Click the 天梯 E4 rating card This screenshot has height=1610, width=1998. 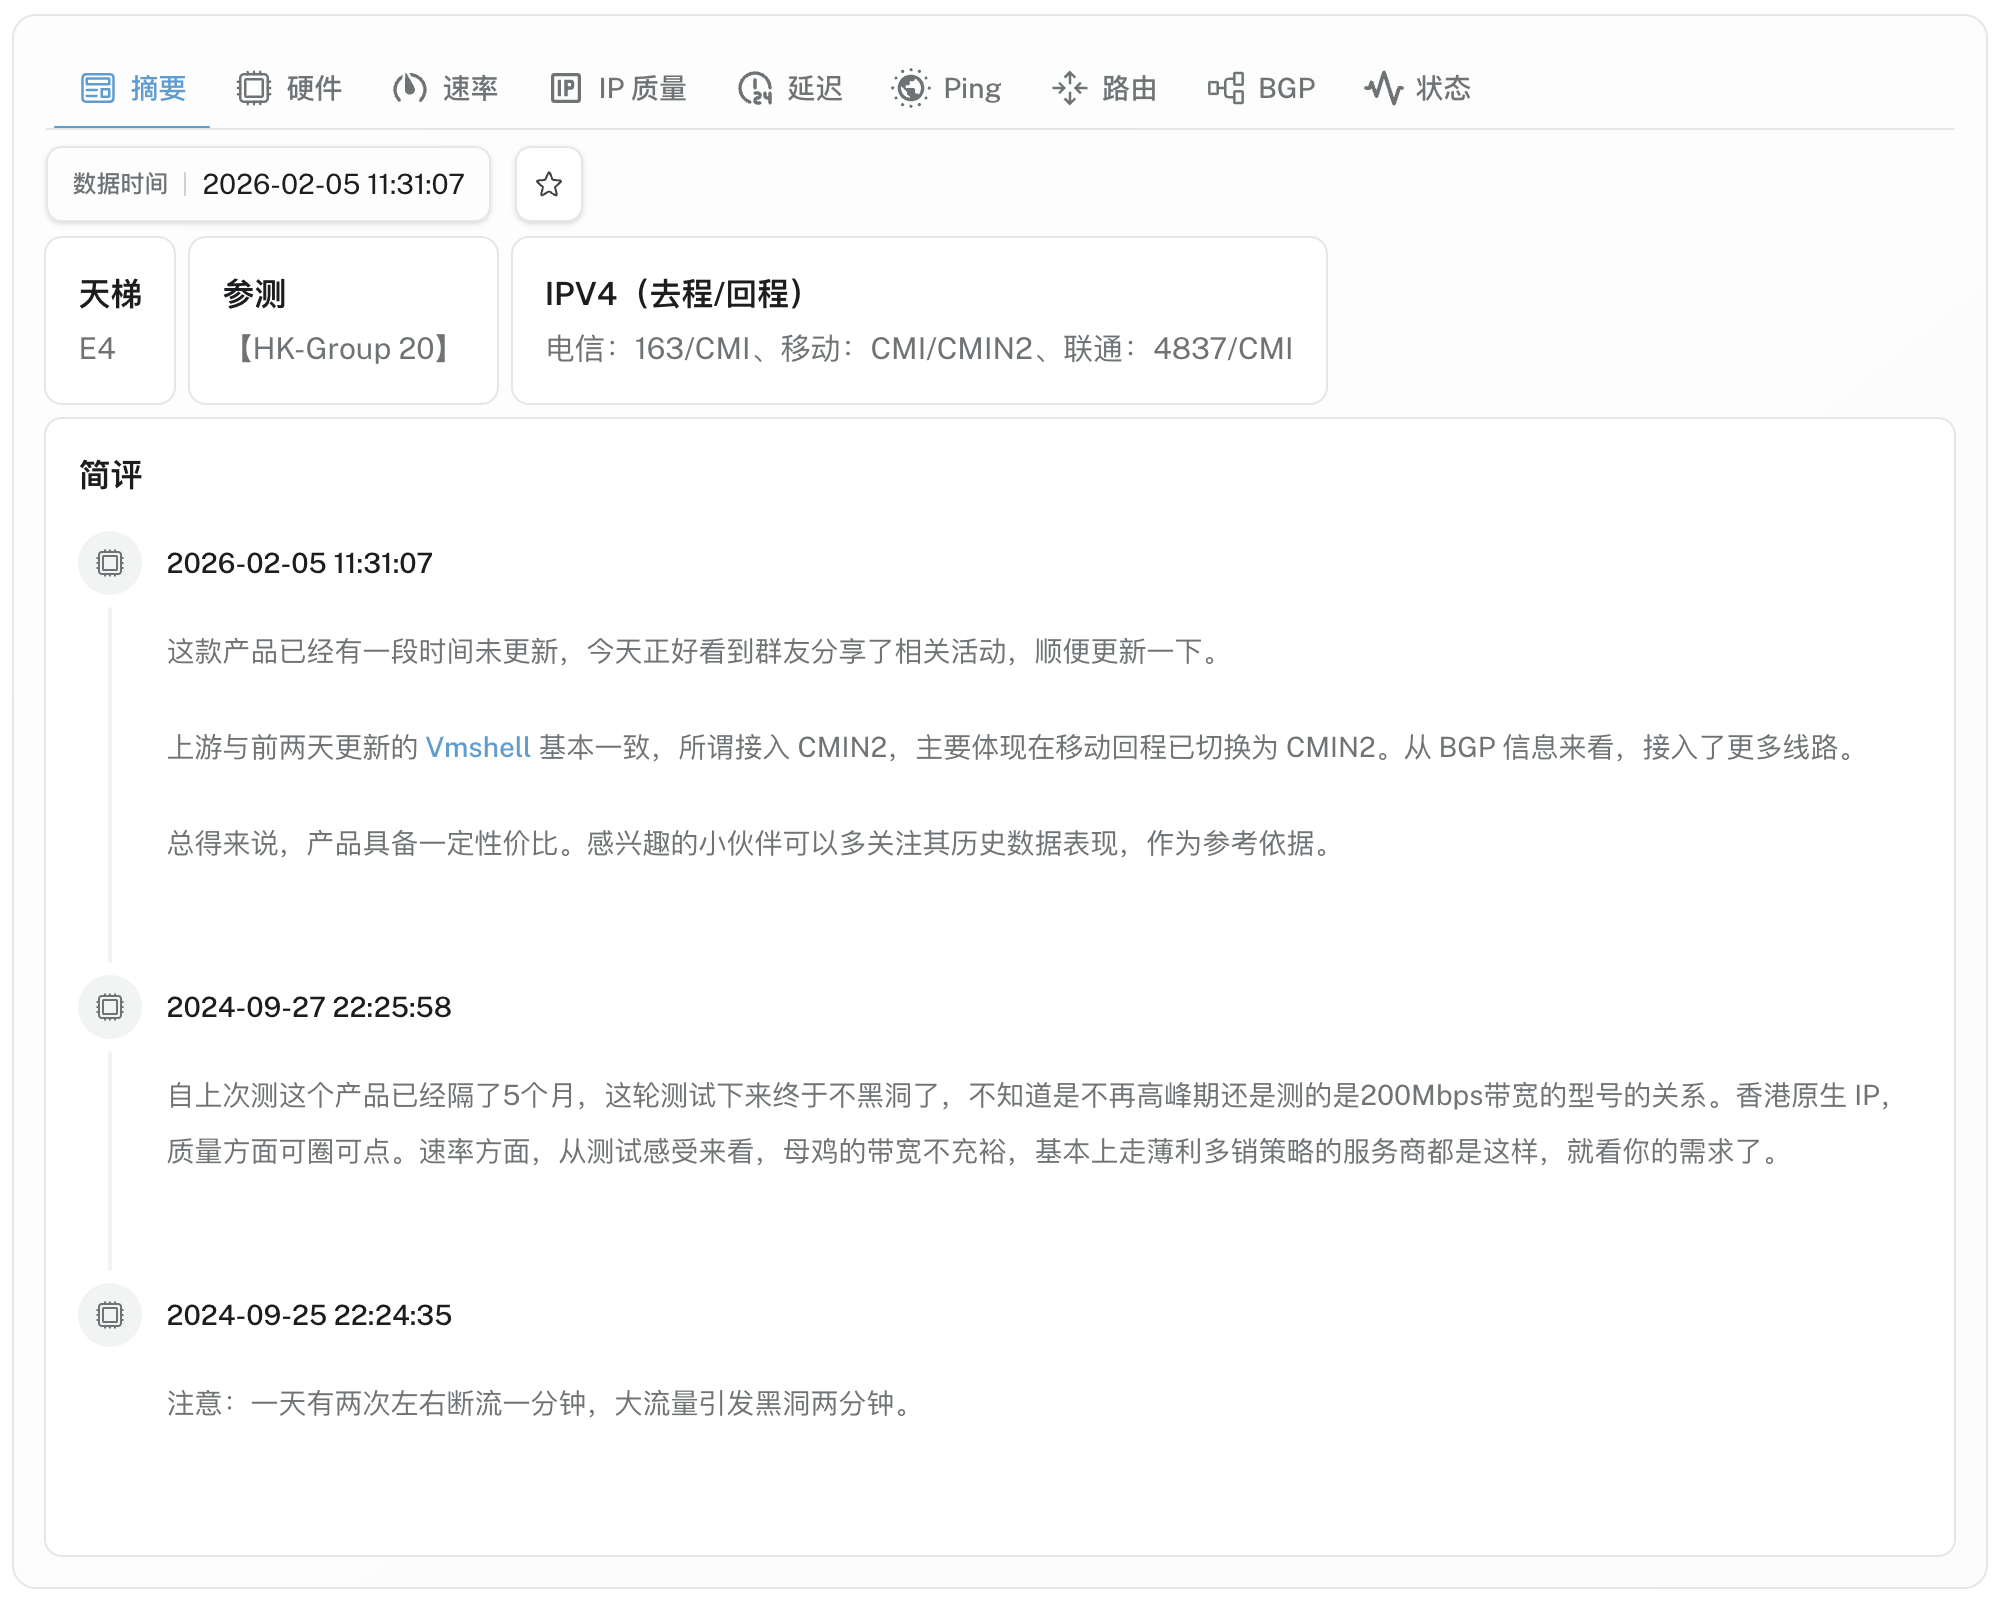pos(110,320)
